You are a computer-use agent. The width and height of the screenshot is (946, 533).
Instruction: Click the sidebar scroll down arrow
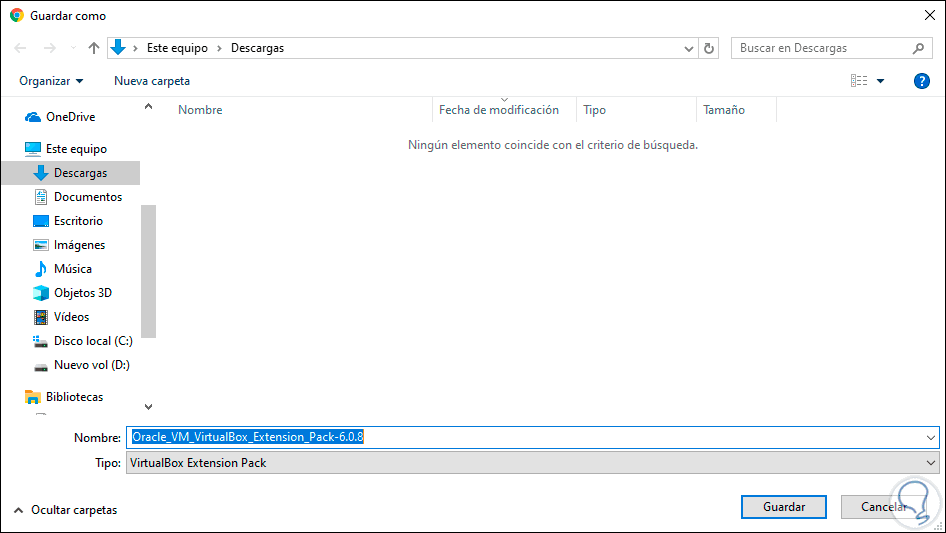(148, 407)
